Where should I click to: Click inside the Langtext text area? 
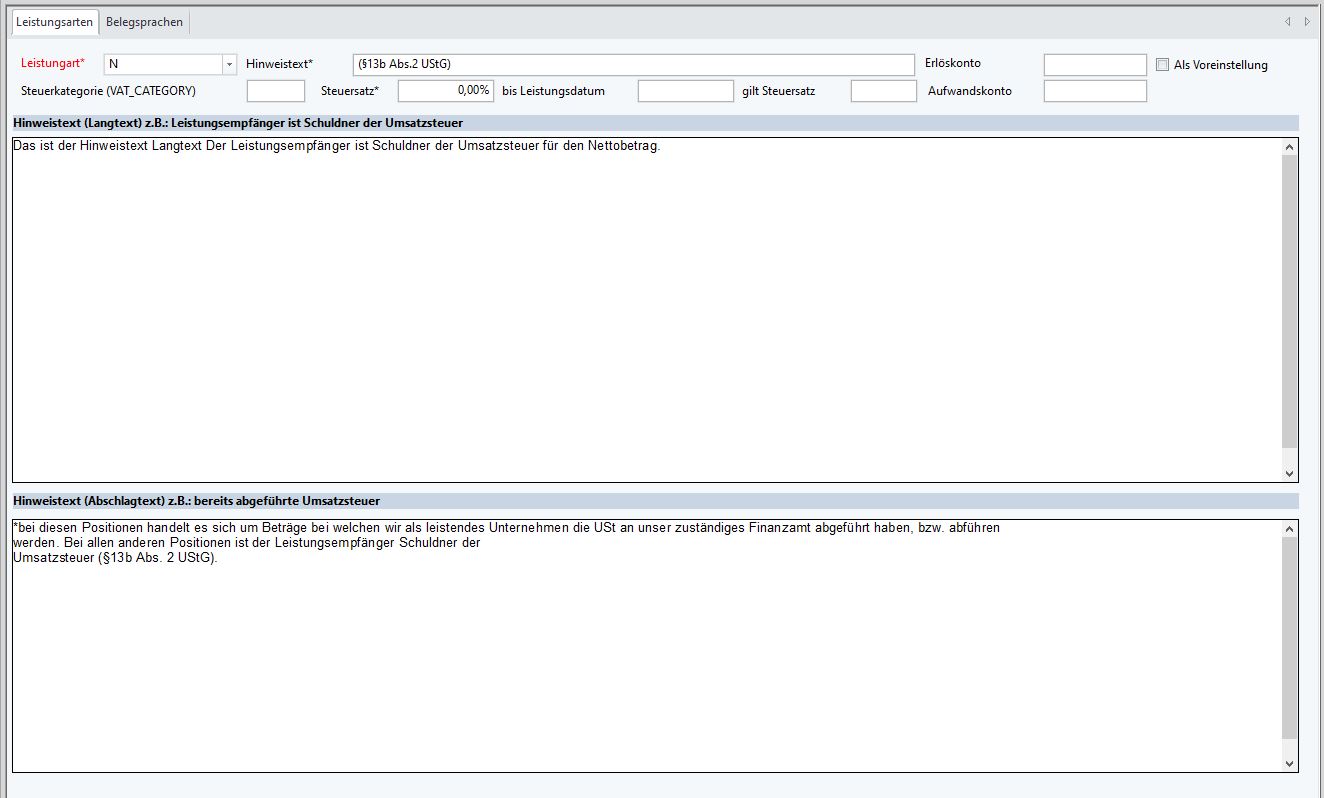[x=640, y=310]
